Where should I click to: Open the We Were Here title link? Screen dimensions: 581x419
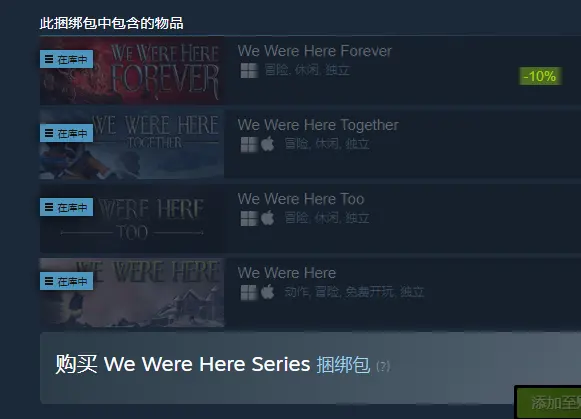tap(287, 273)
